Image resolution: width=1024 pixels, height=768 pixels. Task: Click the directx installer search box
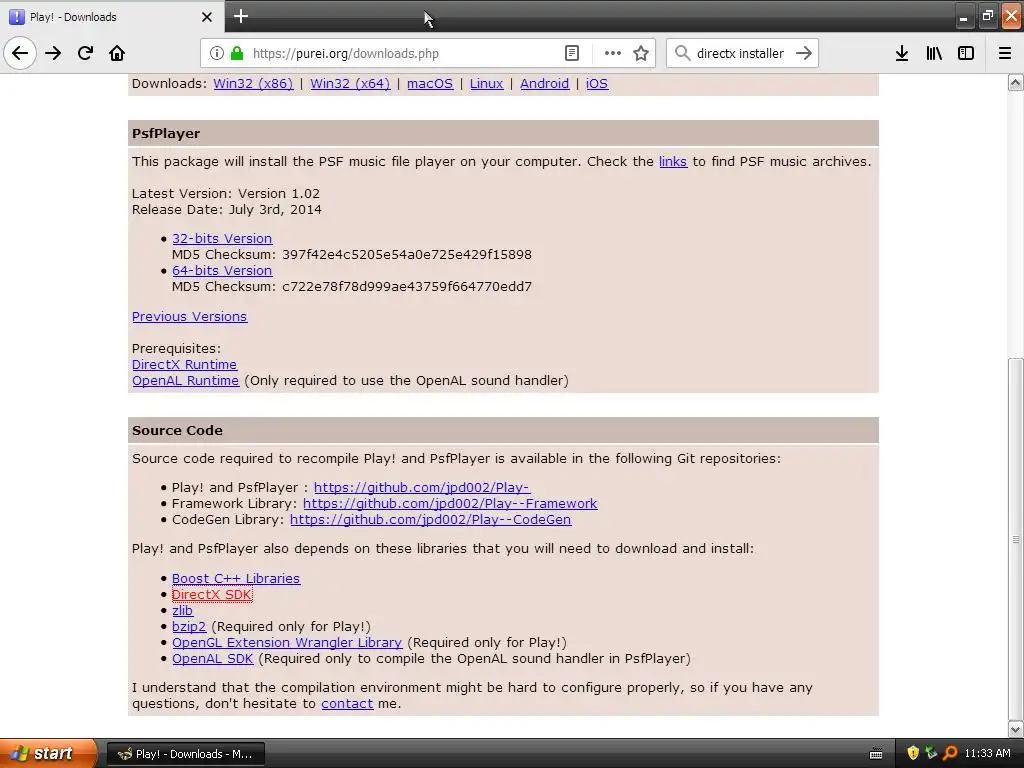click(741, 53)
